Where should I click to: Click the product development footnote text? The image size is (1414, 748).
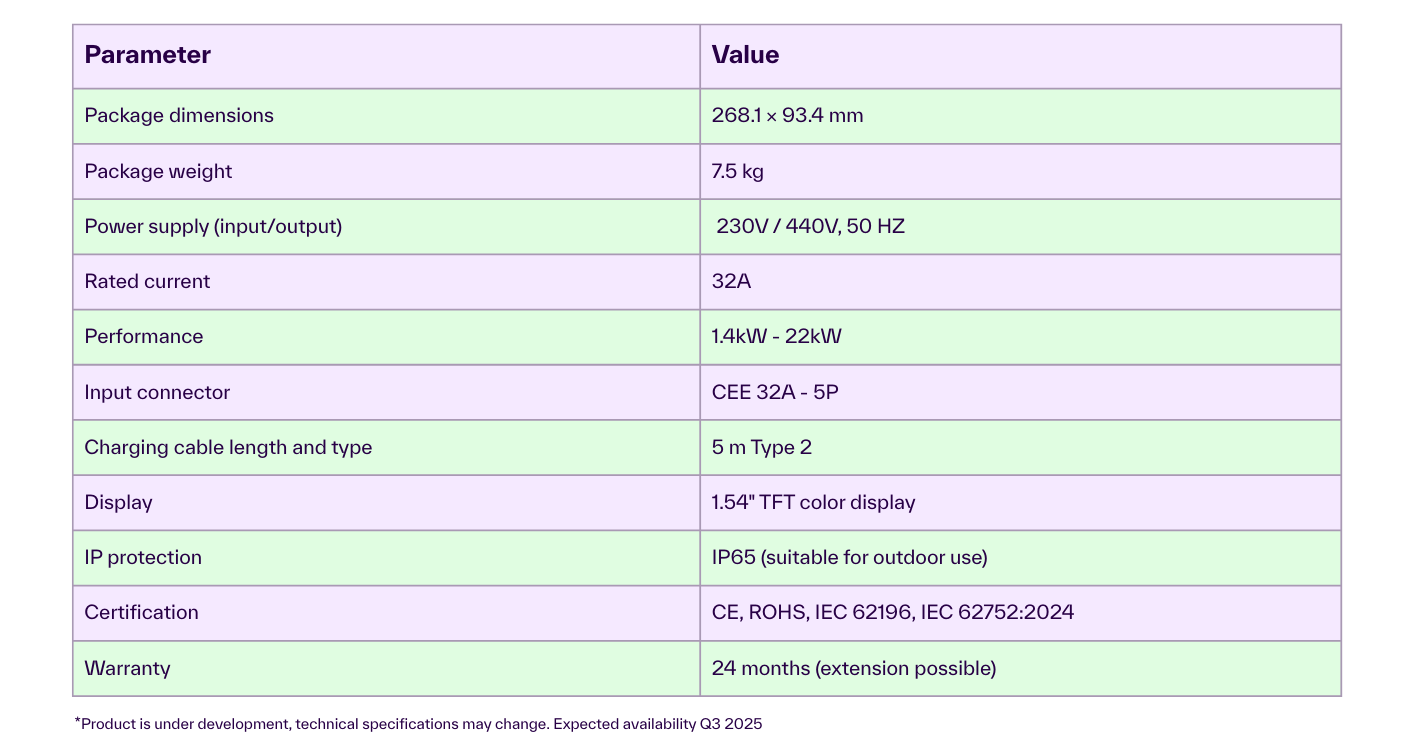point(418,724)
